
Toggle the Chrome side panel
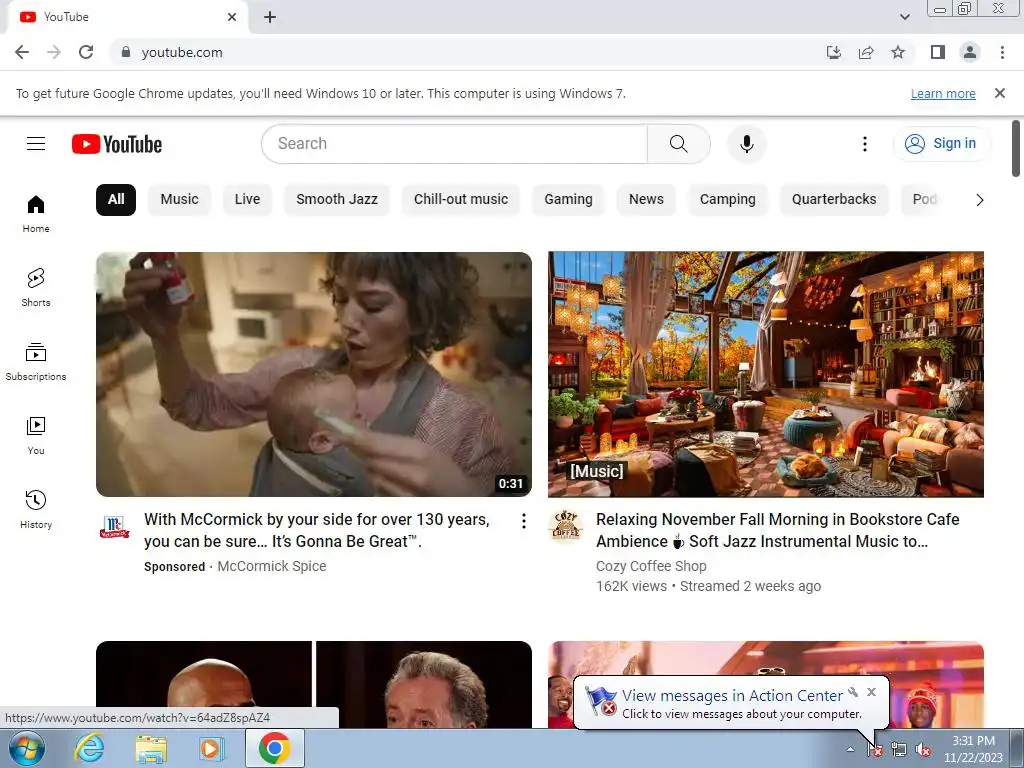[x=938, y=52]
